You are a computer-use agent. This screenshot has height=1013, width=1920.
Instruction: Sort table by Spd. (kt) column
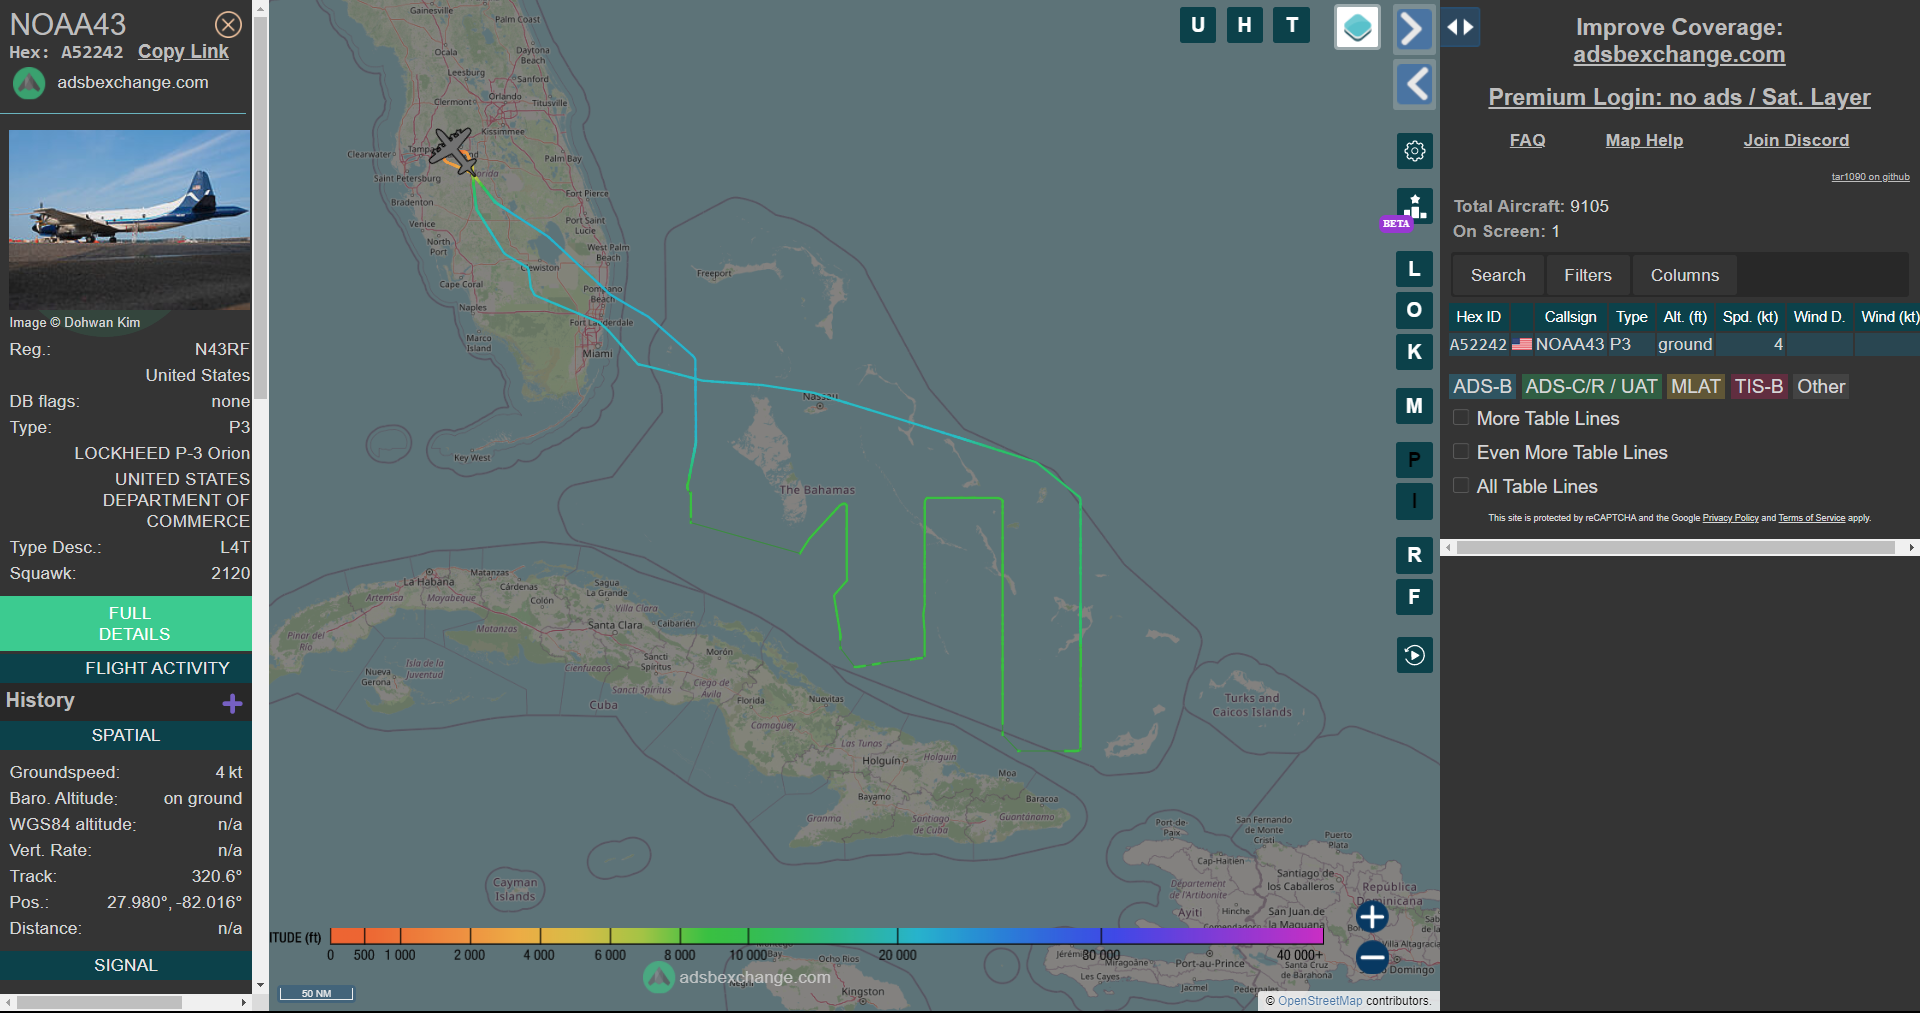point(1750,317)
